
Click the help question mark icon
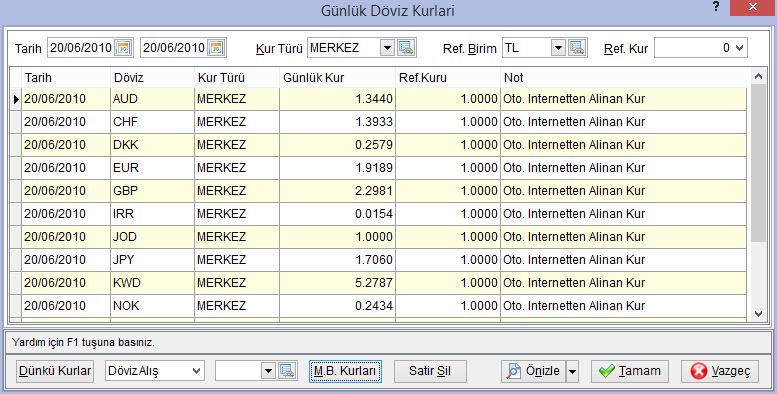pyautogui.click(x=716, y=7)
